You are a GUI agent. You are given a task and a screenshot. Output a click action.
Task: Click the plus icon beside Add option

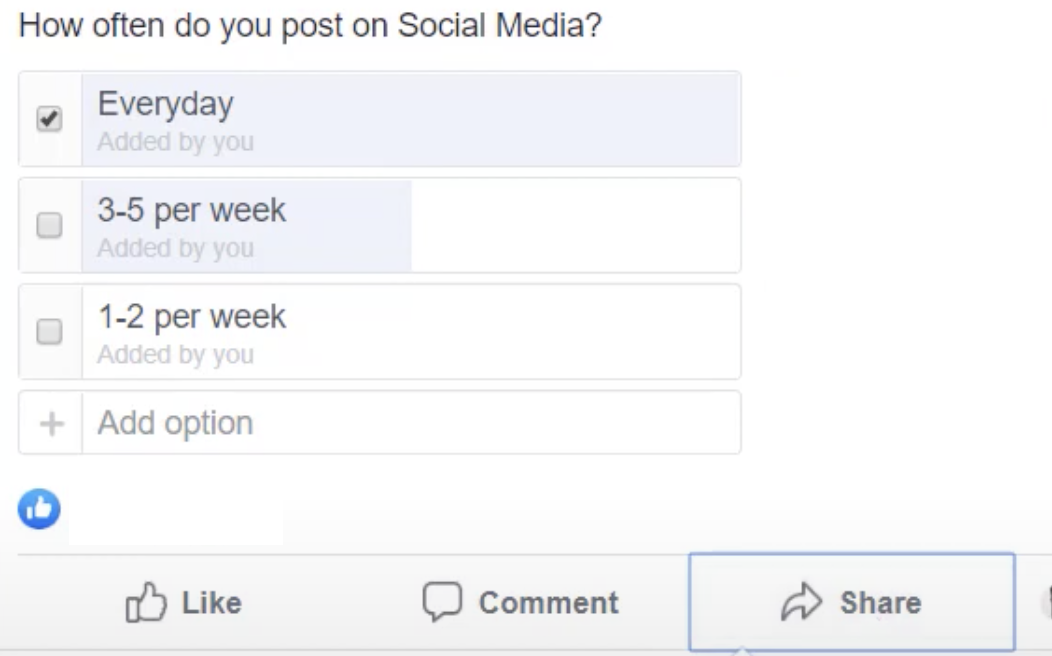pos(50,423)
